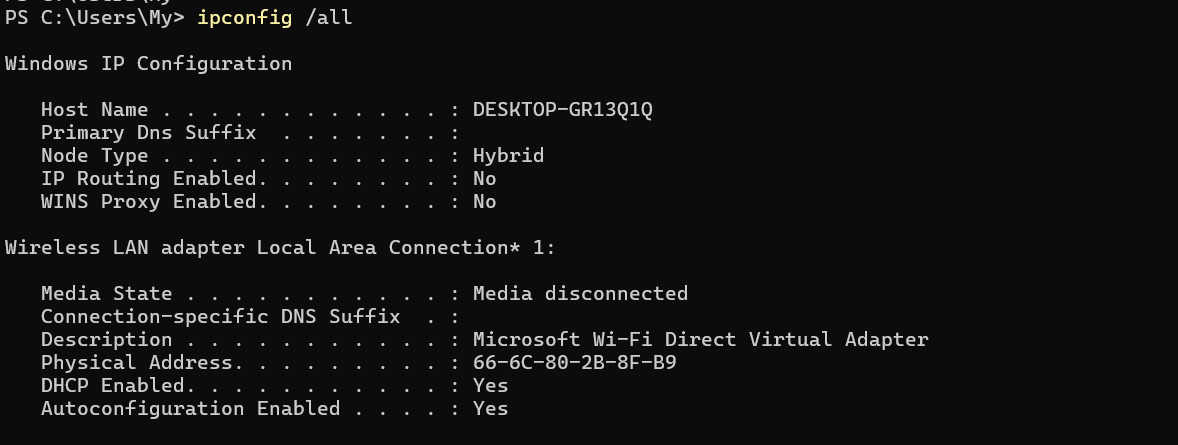Click the Media disconnected value
Screen dimensions: 1178x445
pyautogui.click(x=580, y=294)
